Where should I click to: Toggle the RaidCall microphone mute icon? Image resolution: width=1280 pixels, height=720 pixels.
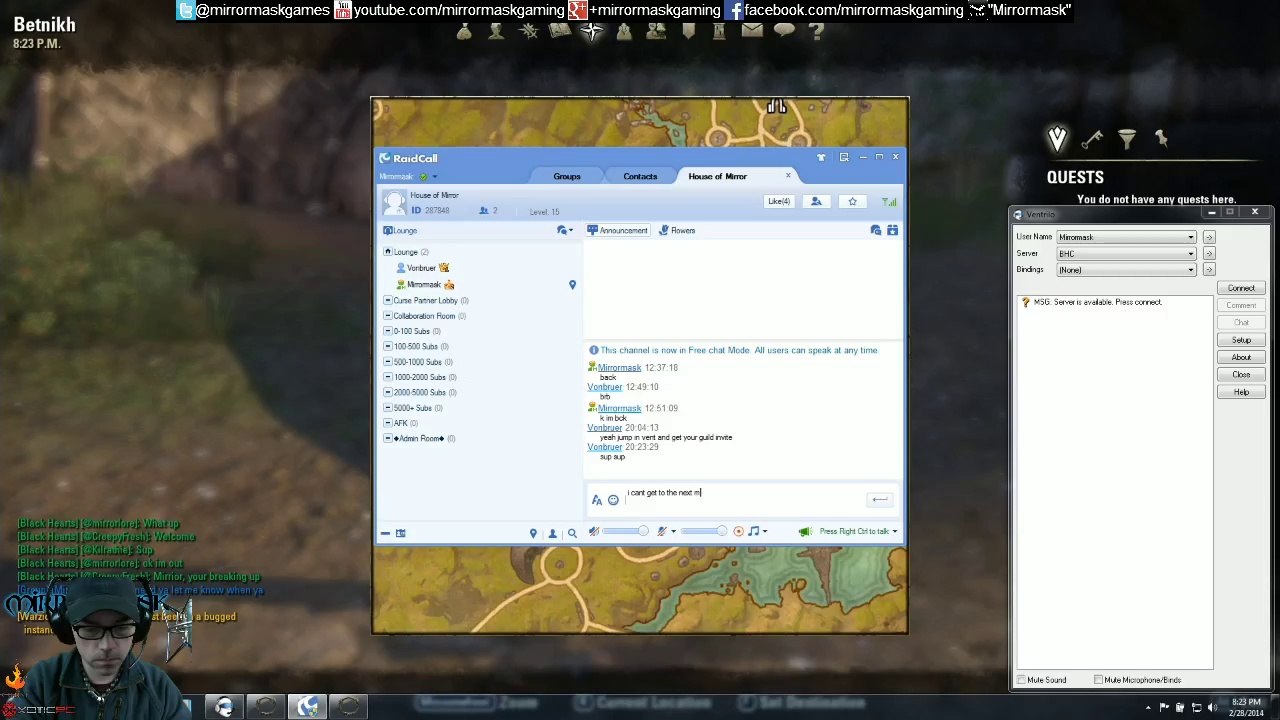click(661, 532)
